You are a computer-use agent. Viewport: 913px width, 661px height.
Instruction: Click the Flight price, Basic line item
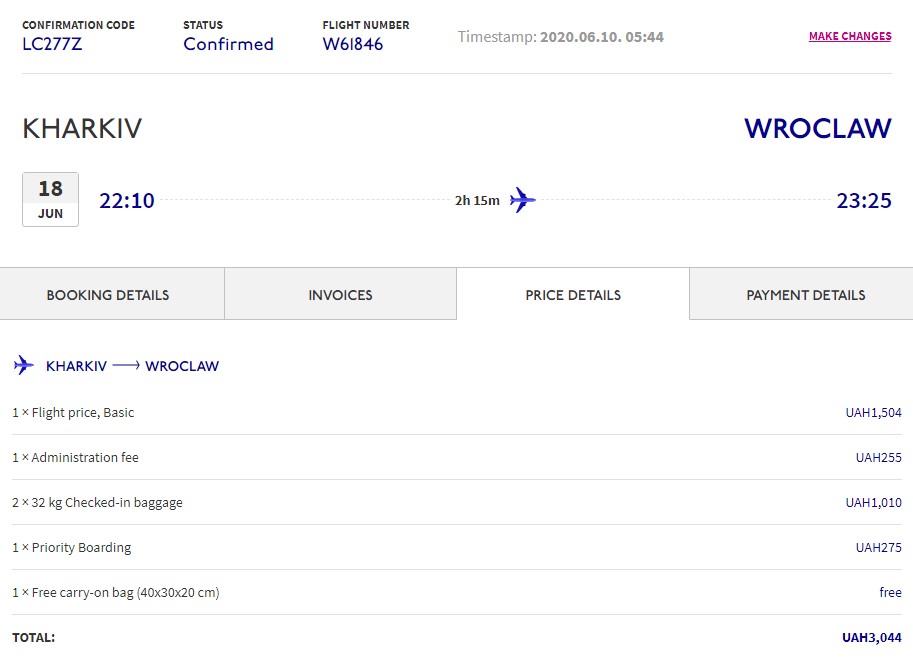pos(73,413)
